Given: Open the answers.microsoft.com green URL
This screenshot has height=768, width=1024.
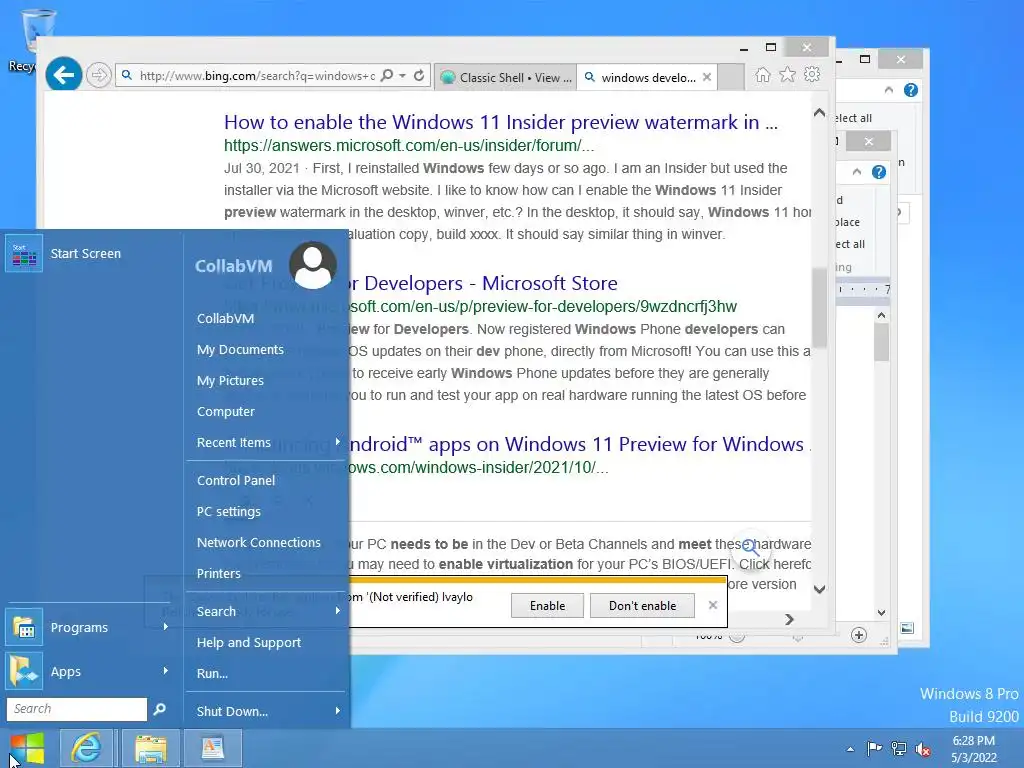Looking at the screenshot, I should (x=409, y=145).
